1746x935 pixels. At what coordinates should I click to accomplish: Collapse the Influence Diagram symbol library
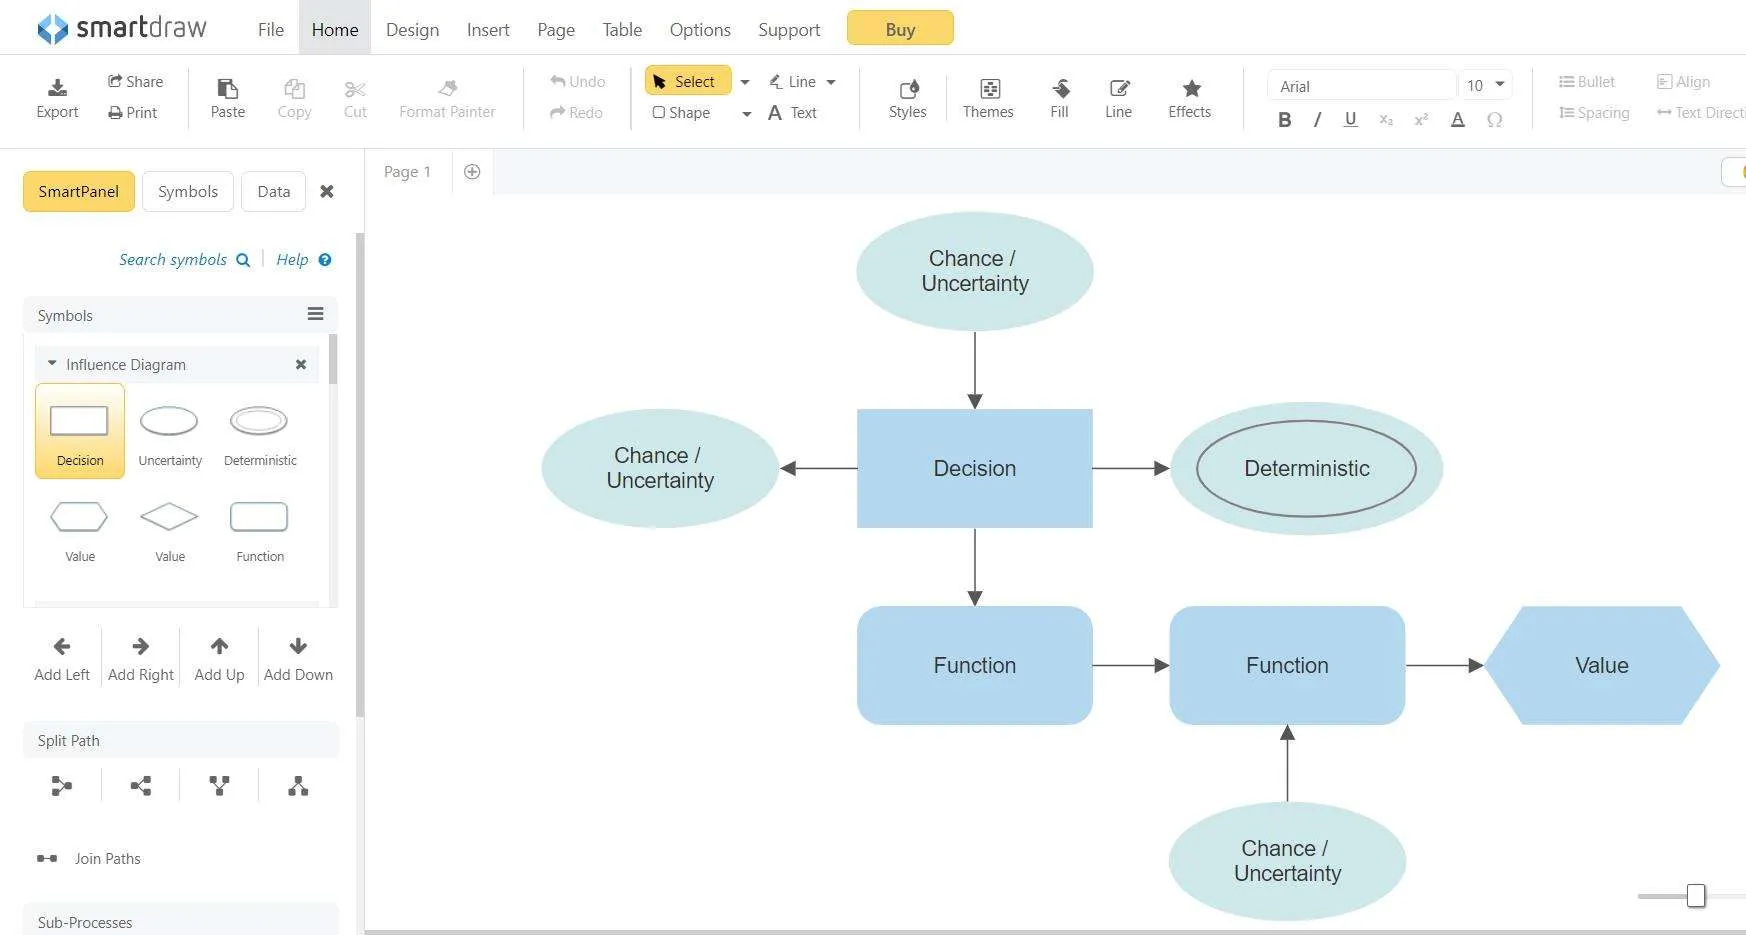coord(52,364)
